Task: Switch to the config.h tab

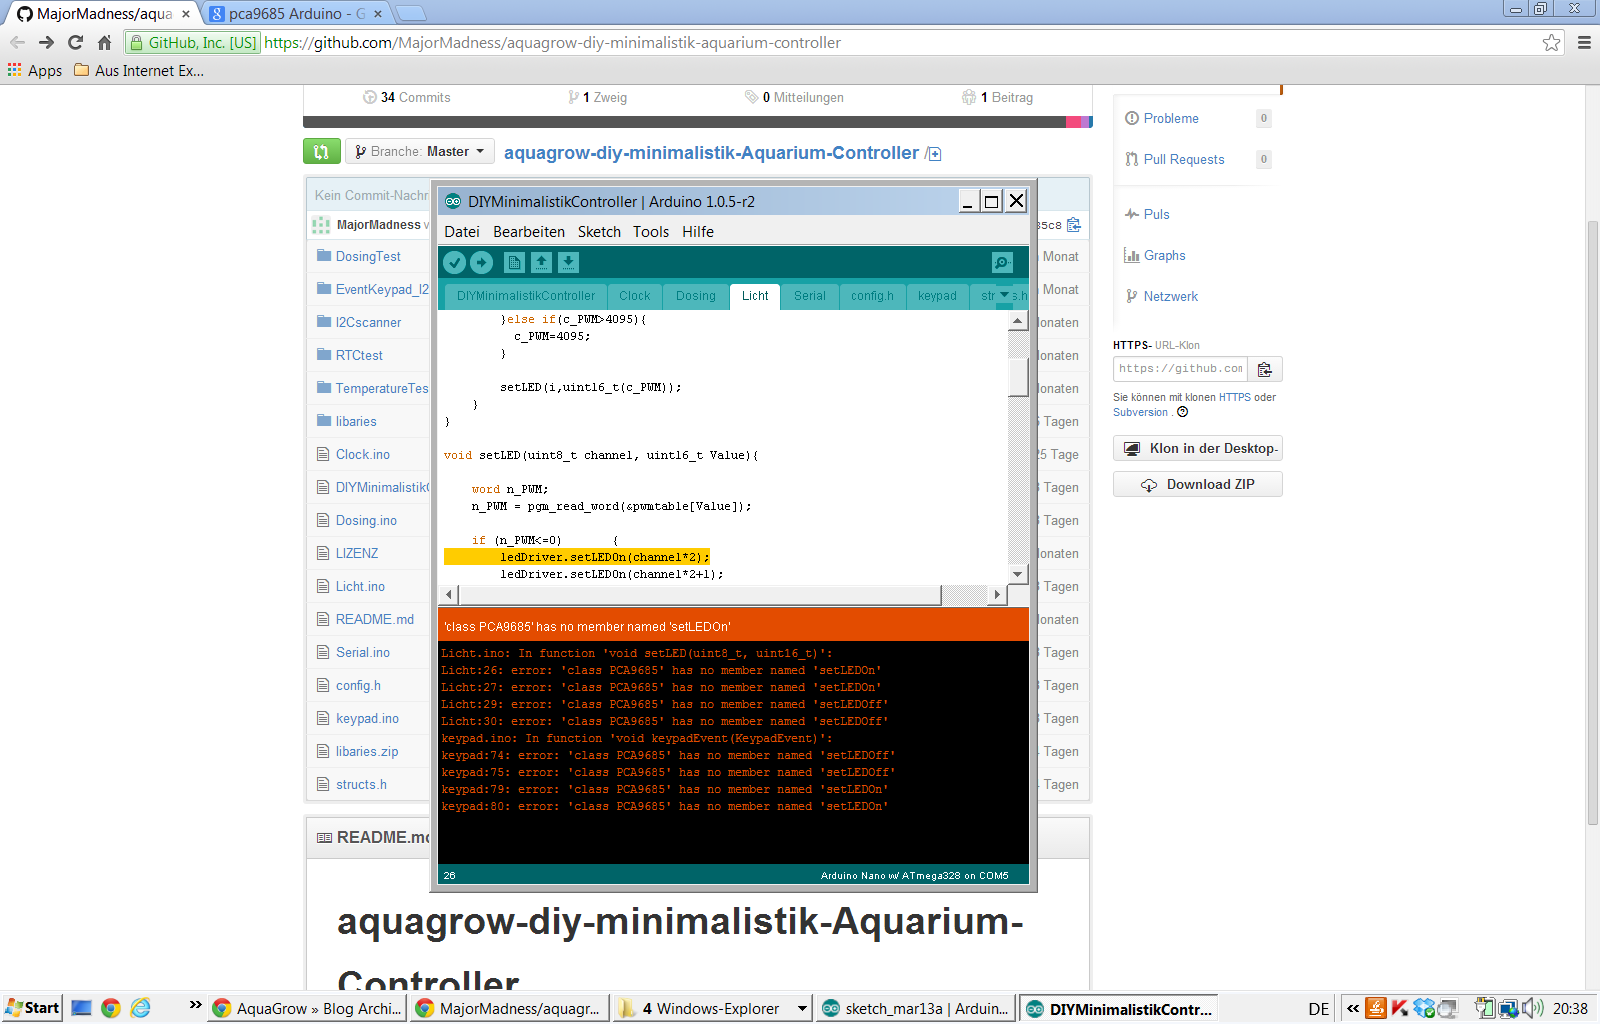Action: (x=872, y=296)
